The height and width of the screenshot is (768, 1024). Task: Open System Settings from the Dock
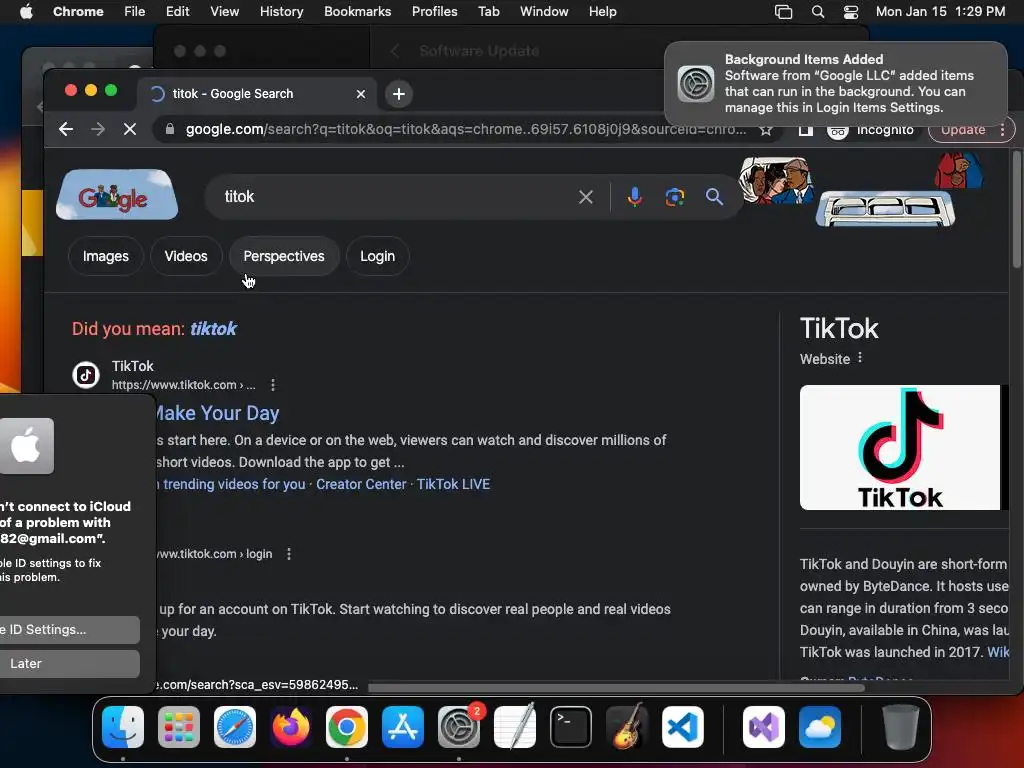(458, 727)
